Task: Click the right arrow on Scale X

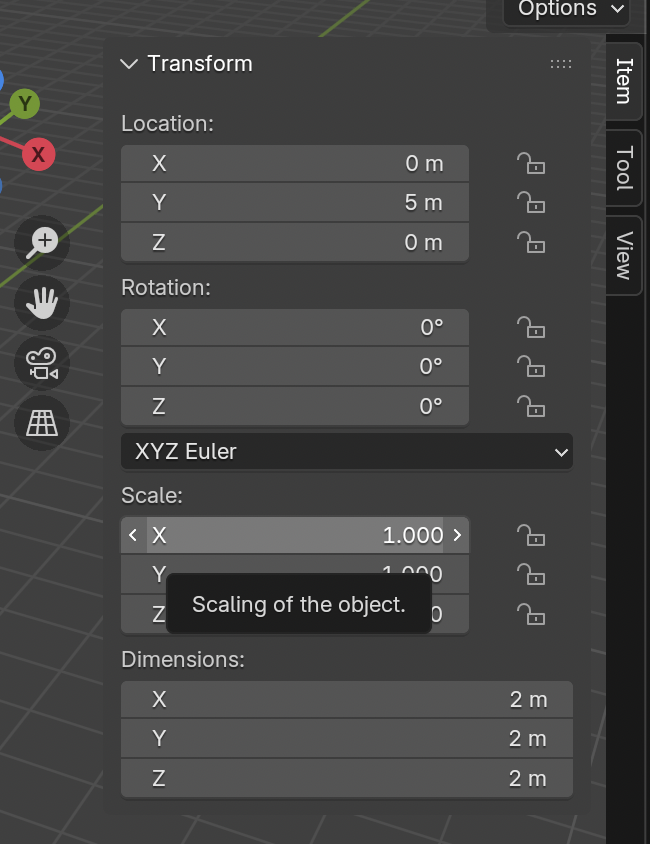Action: [457, 535]
